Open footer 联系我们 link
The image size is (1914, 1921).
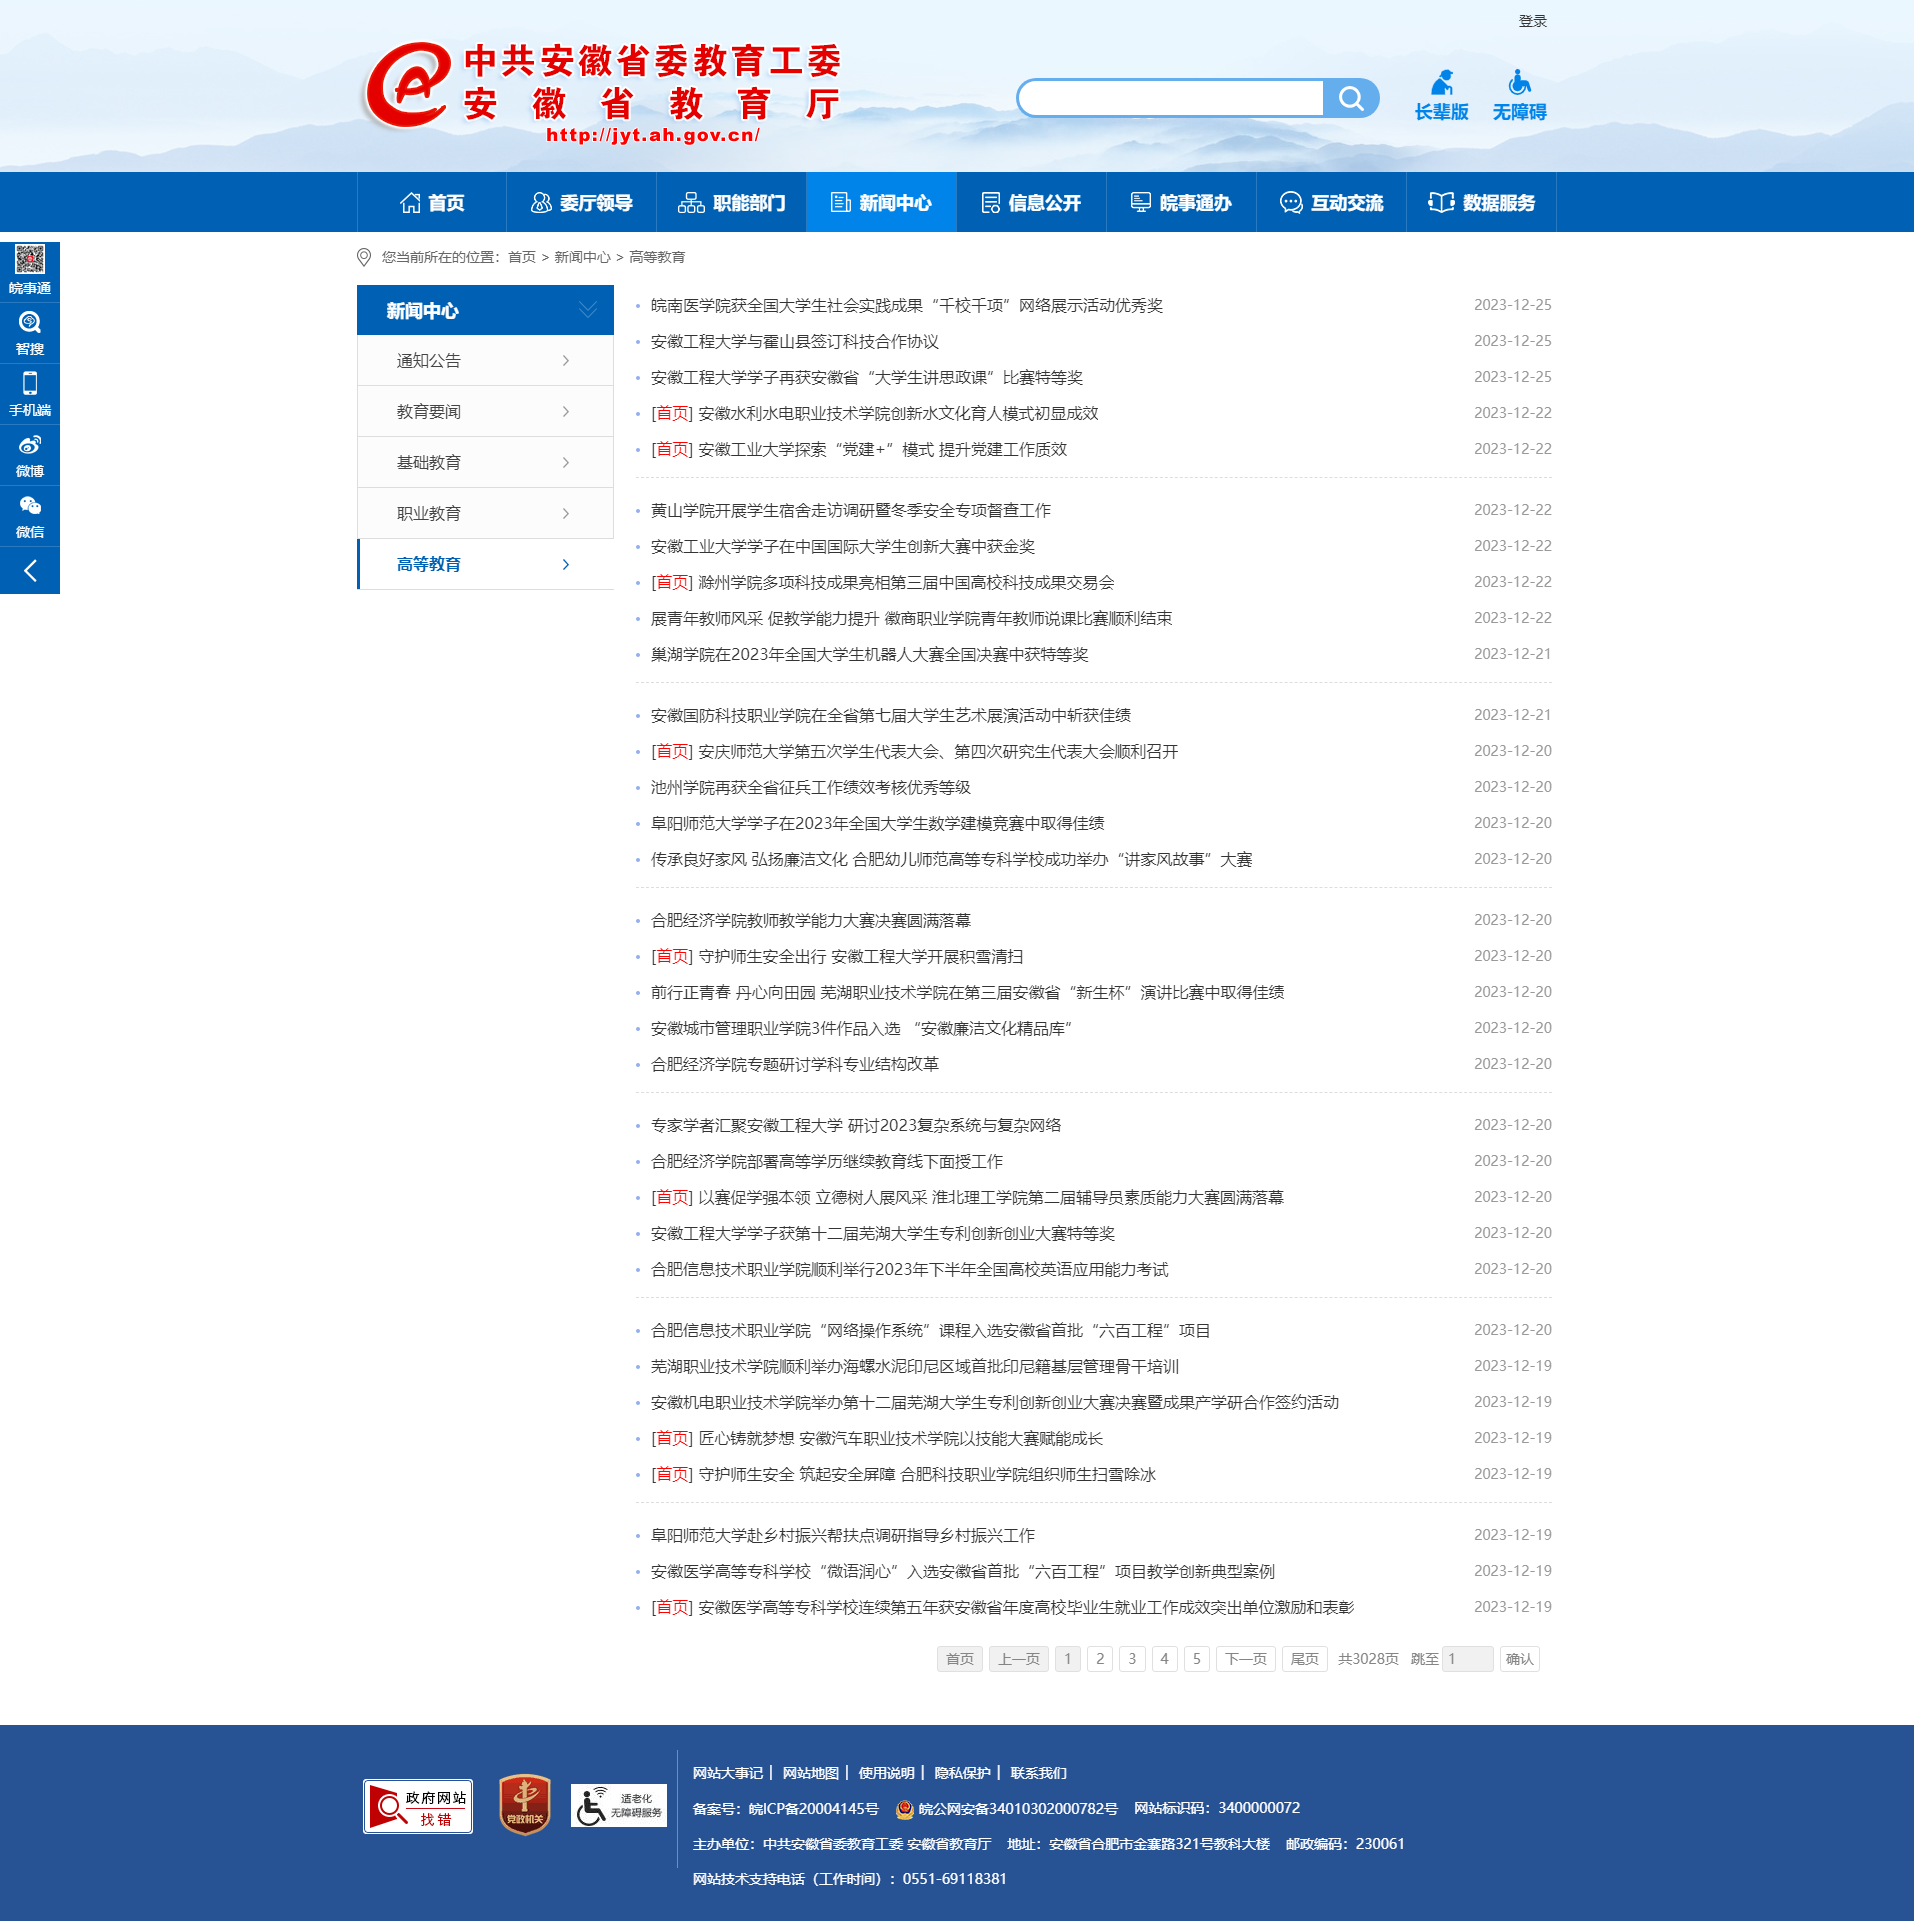tap(1039, 1773)
